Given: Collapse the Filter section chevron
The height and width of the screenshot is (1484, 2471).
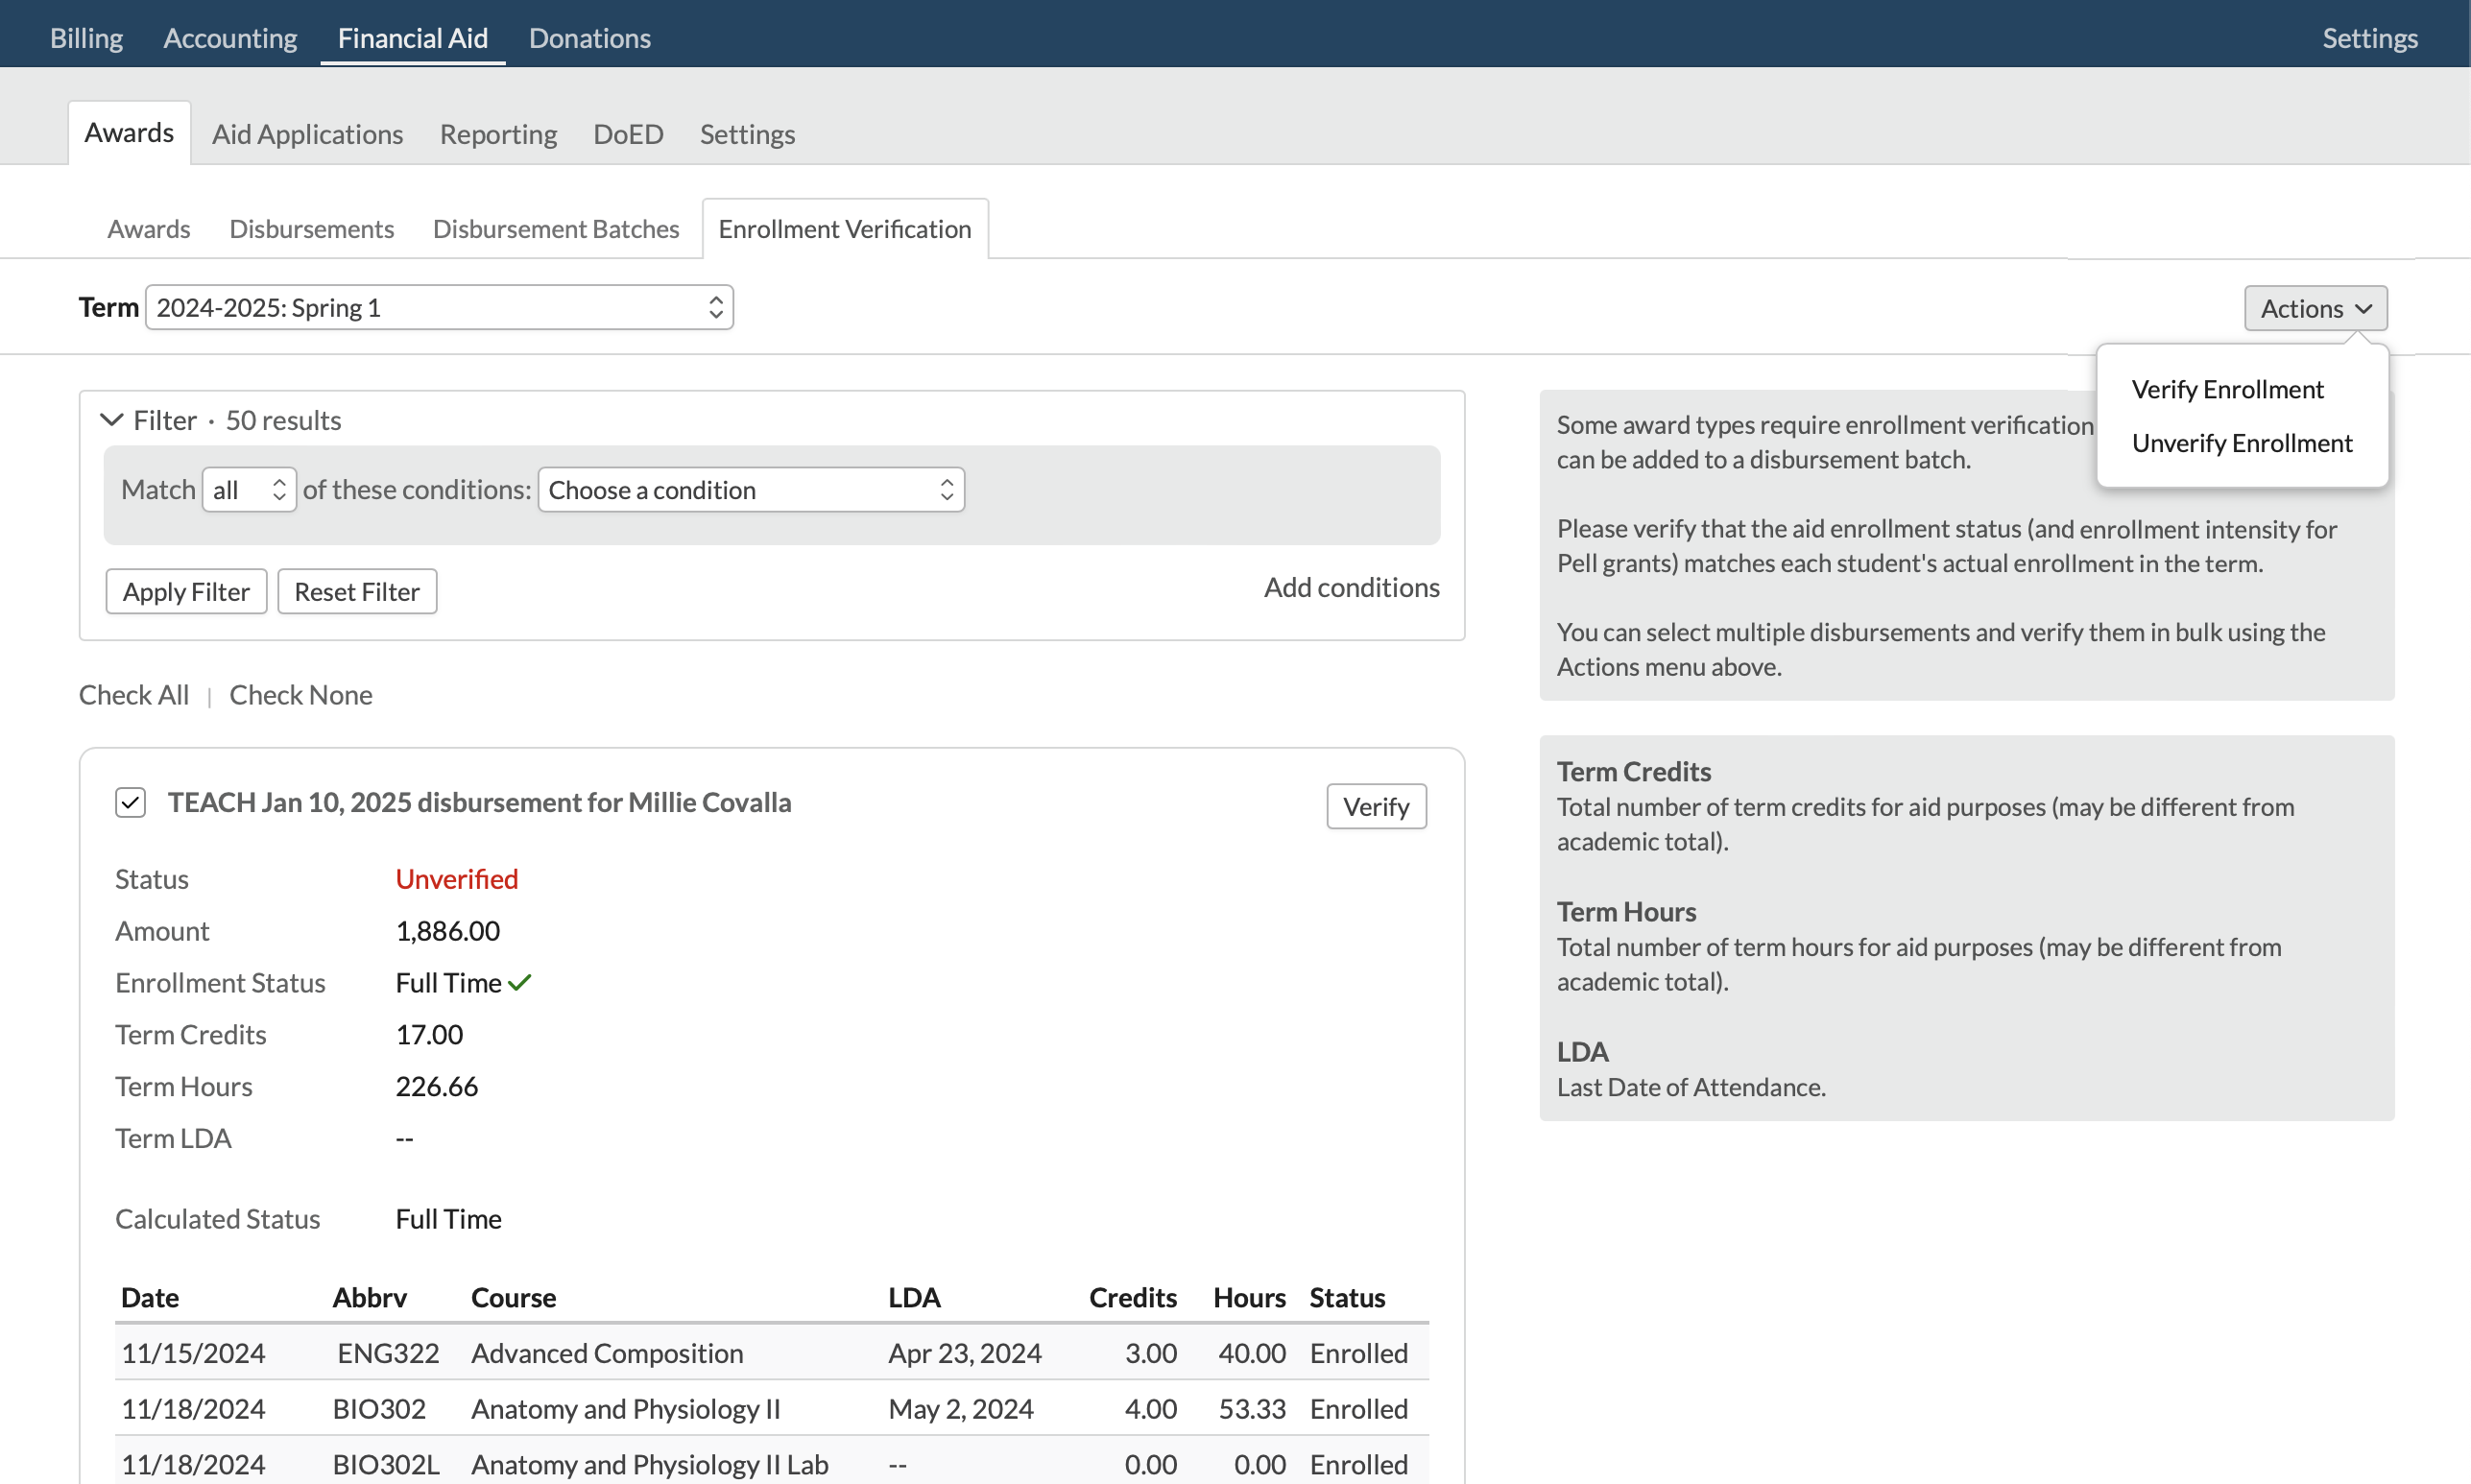Looking at the screenshot, I should click(x=111, y=420).
